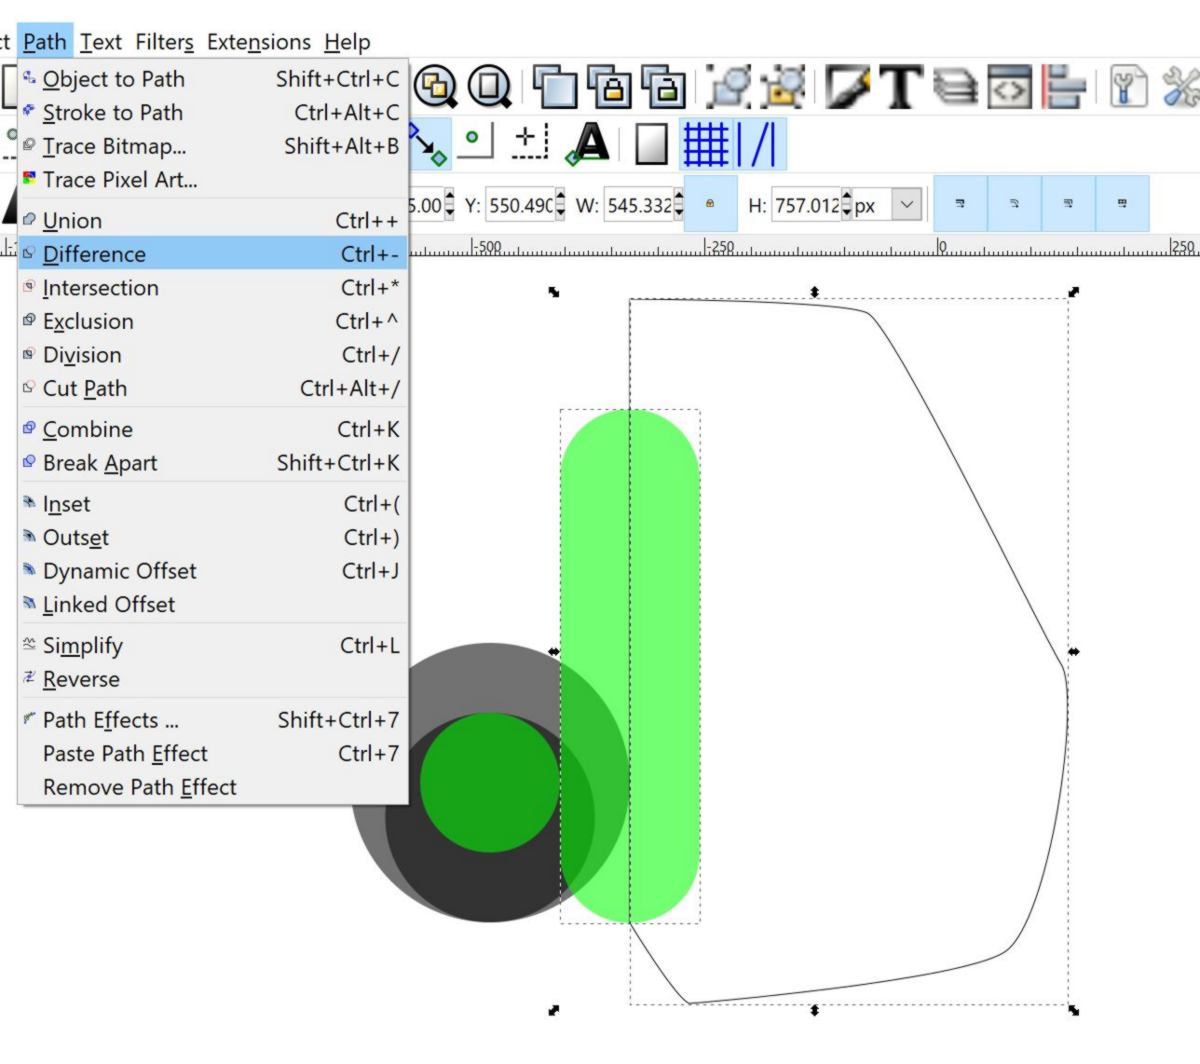Choose Remove Path Effect
Screen dimensions: 1200x1064
point(213,787)
